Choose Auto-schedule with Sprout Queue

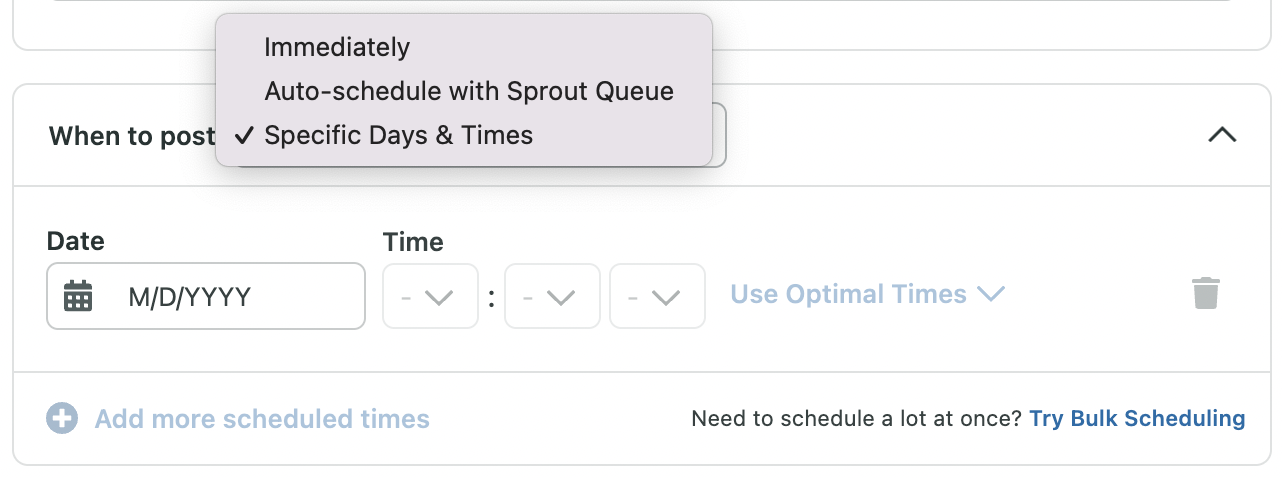point(469,91)
